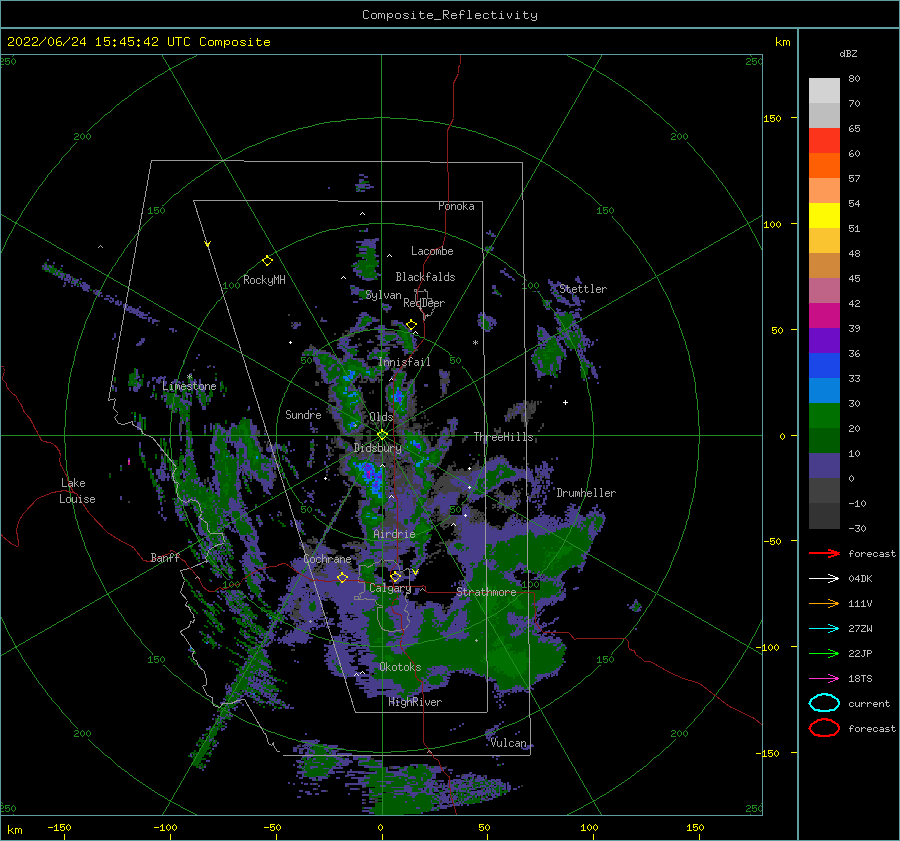The image size is (900, 841).
Task: Click the Olds town label
Action: (x=381, y=417)
